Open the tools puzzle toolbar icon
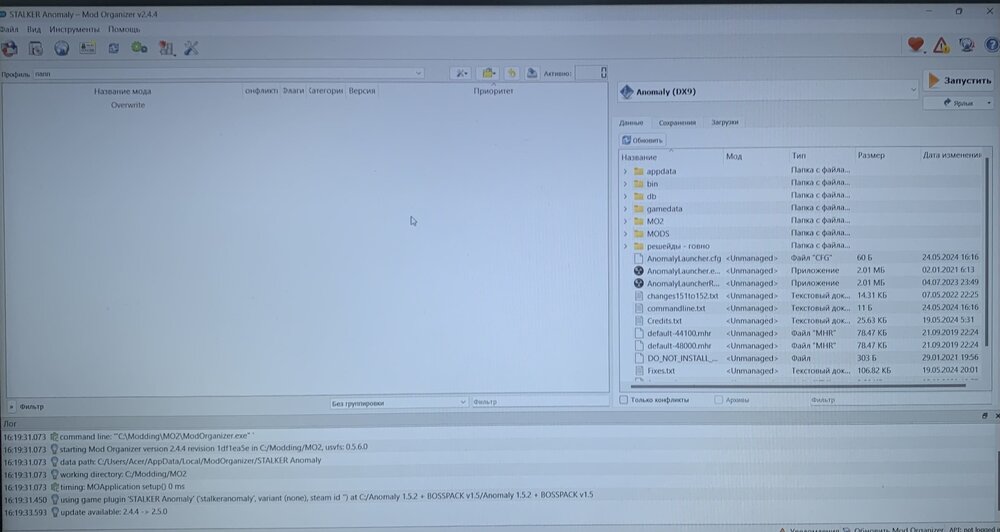This screenshot has height=532, width=1000. [166, 48]
